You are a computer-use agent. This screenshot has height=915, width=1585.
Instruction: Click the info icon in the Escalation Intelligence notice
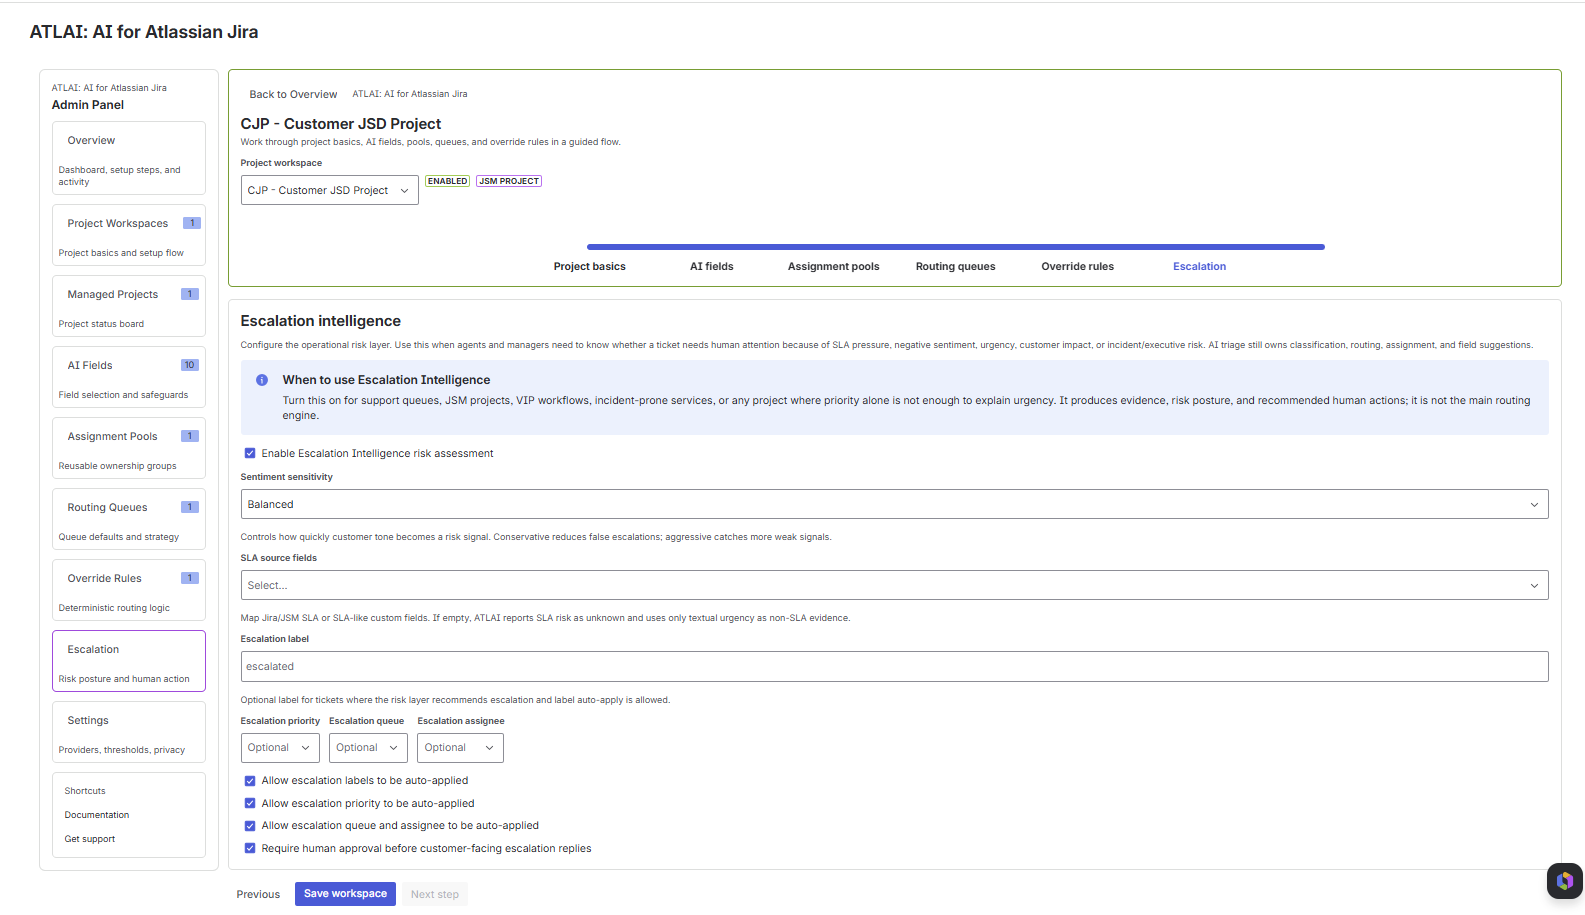[x=262, y=380]
